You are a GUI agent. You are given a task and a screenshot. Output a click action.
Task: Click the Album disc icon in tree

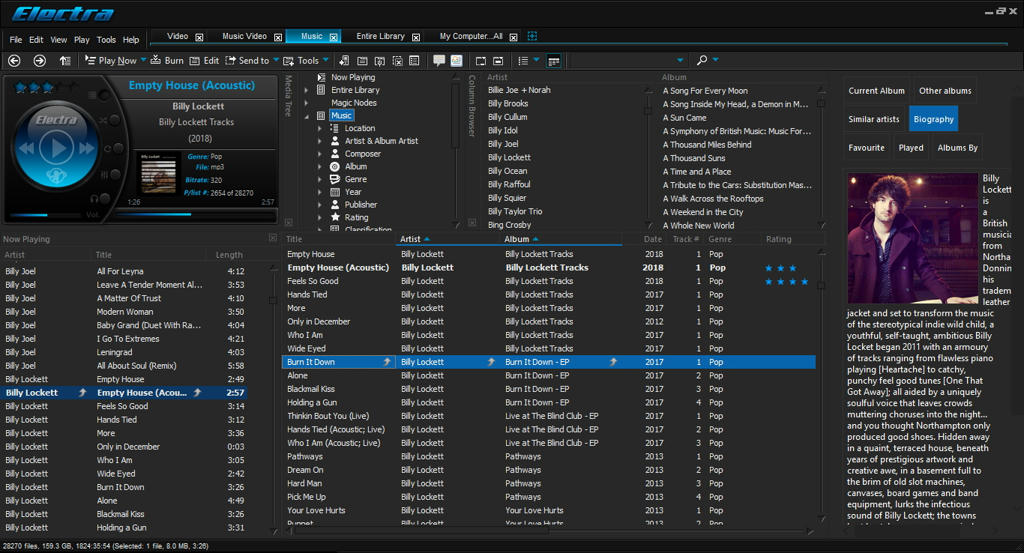click(x=335, y=166)
